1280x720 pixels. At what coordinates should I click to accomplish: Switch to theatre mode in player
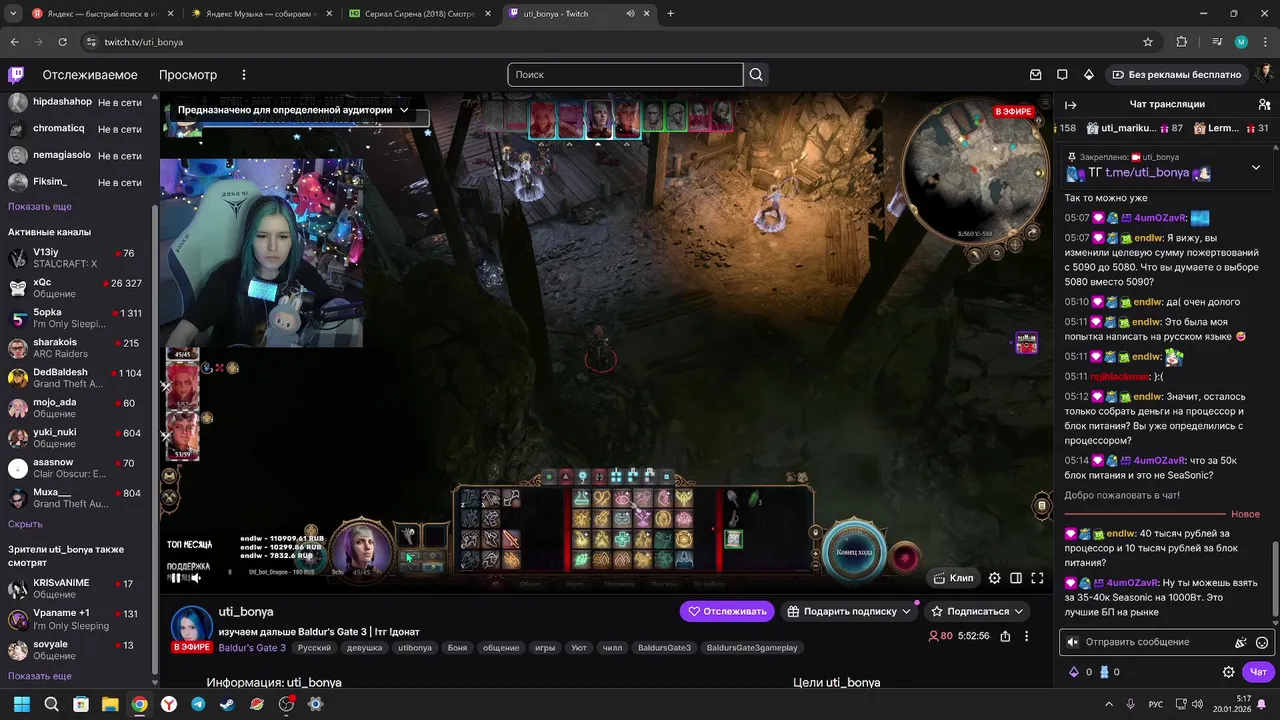(1016, 578)
